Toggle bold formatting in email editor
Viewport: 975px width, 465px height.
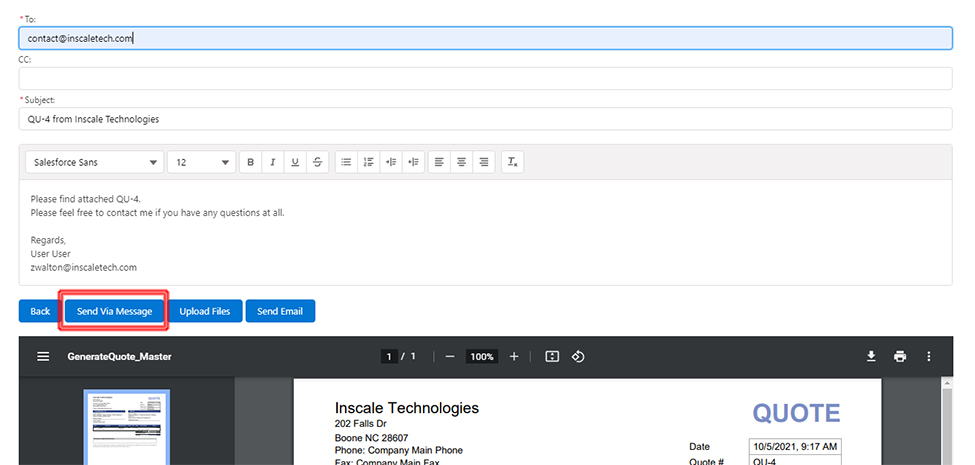pyautogui.click(x=251, y=162)
